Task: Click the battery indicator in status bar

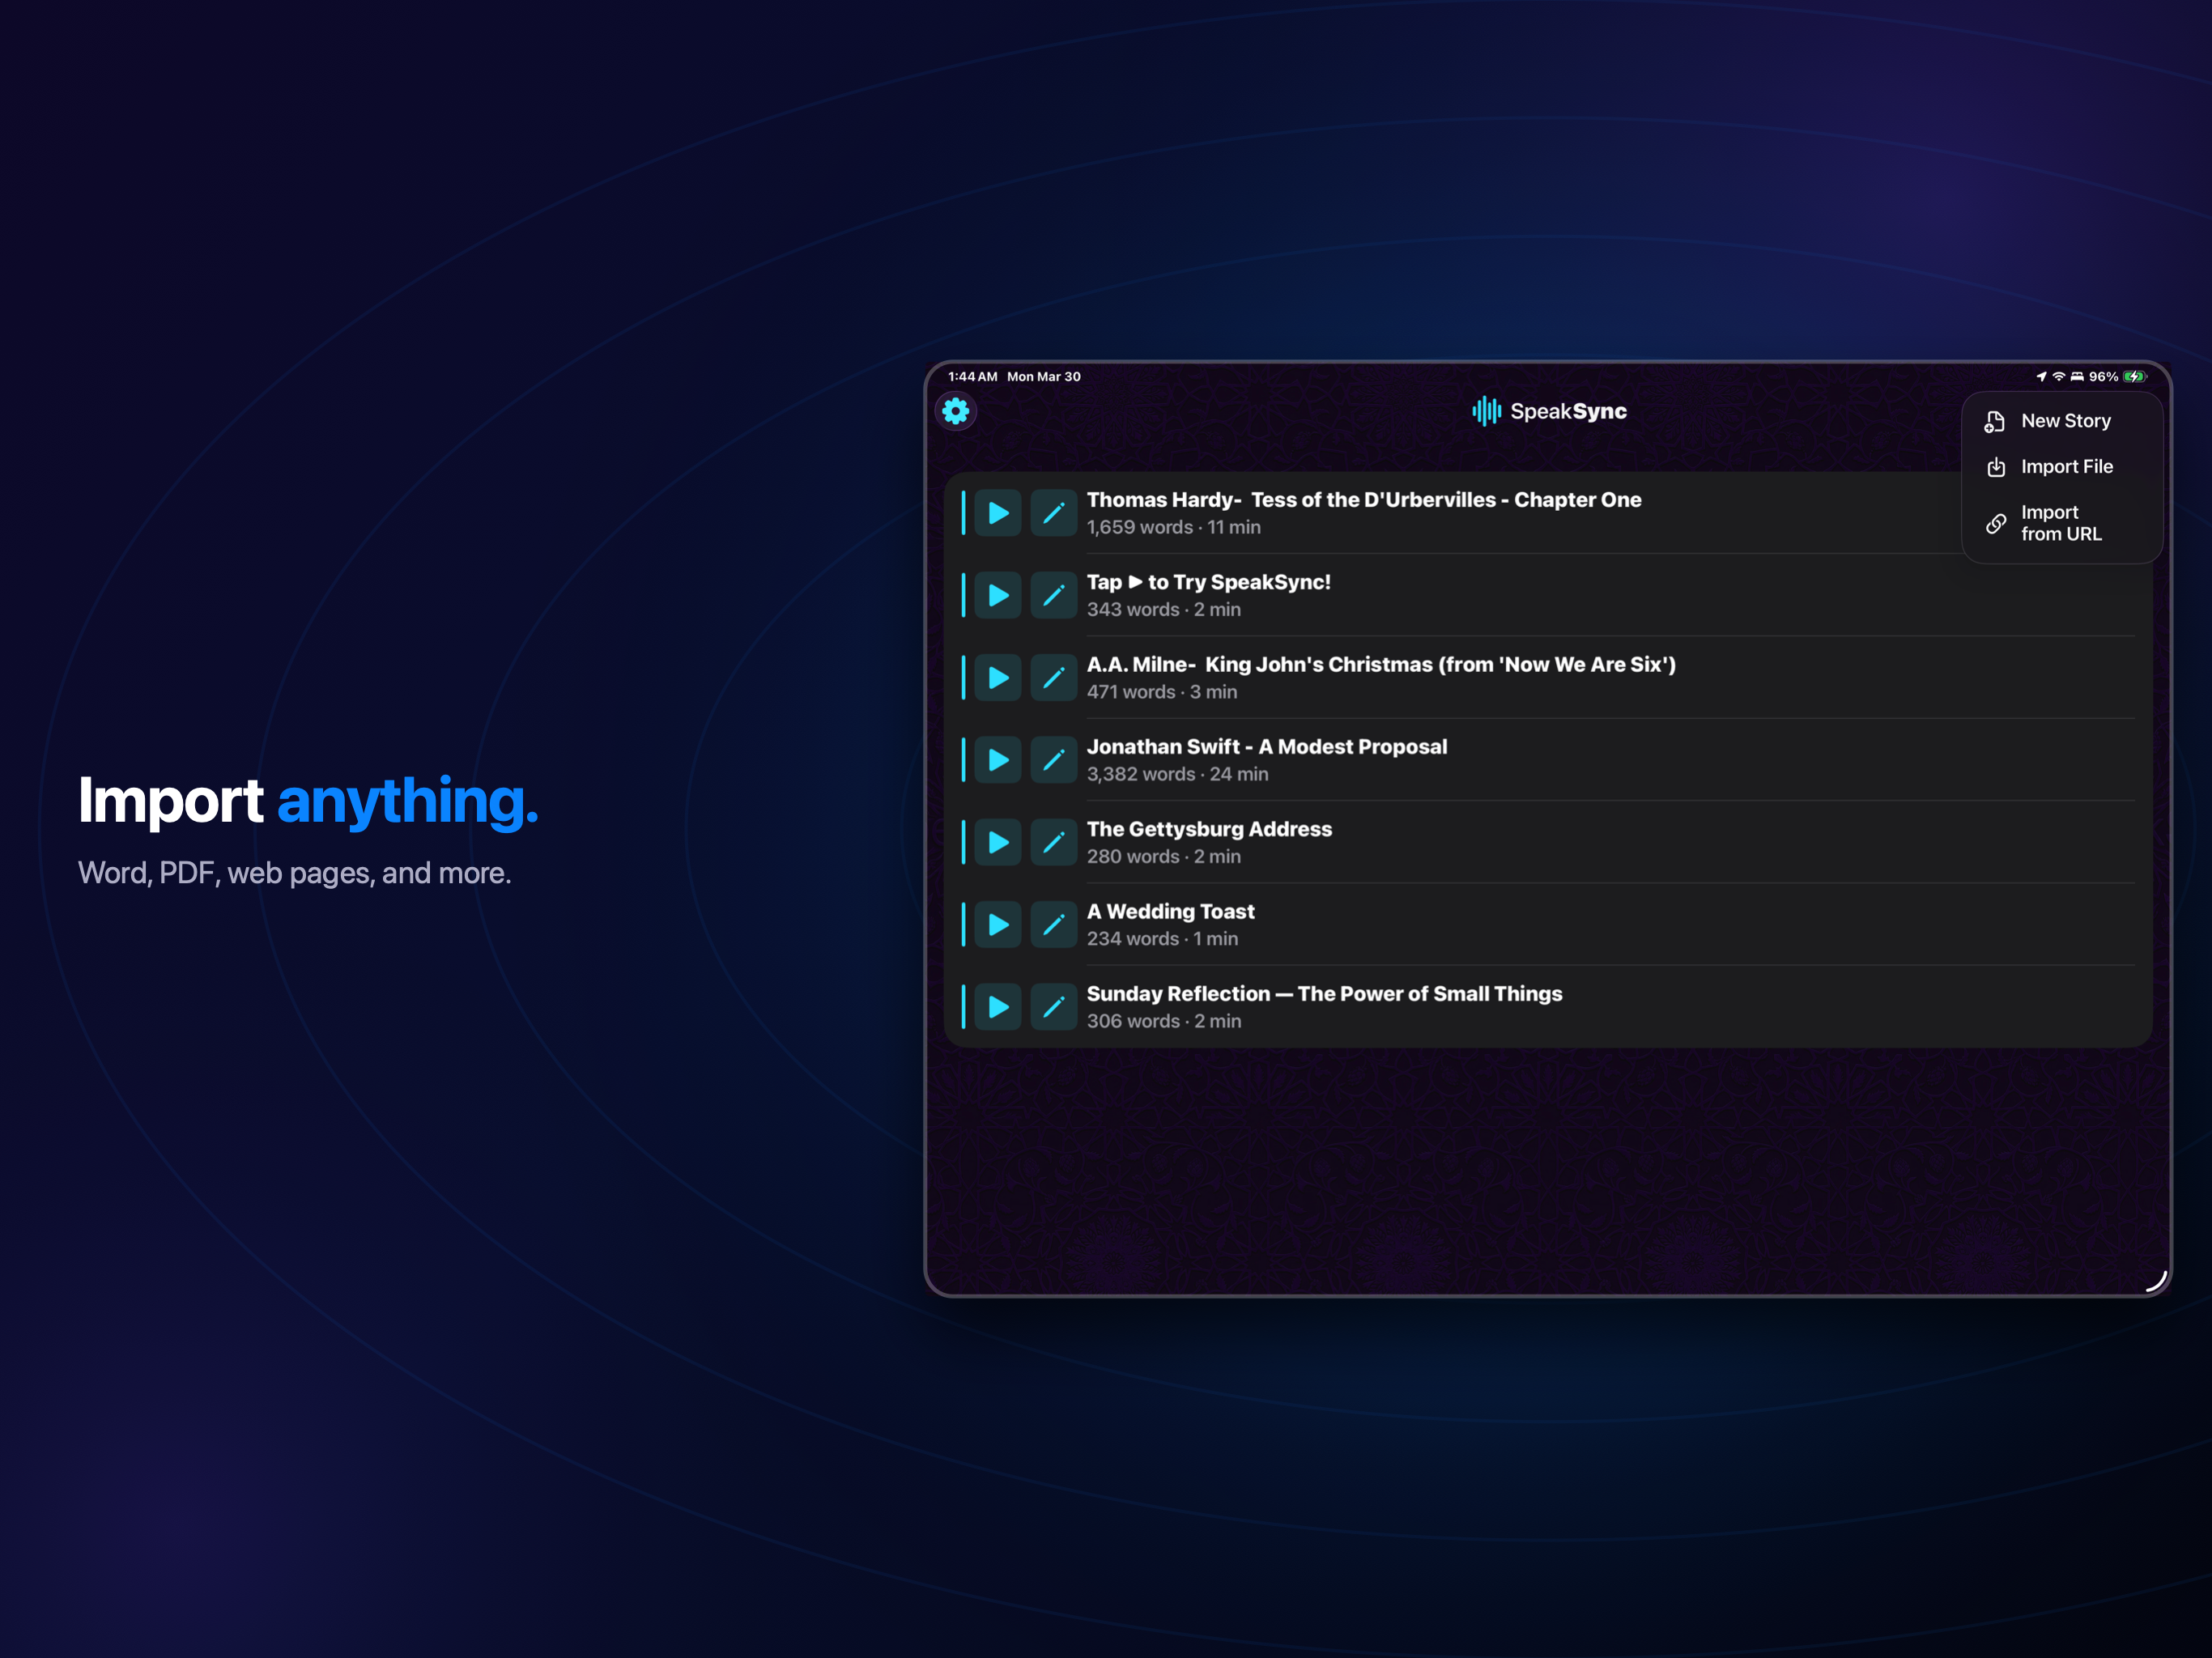Action: click(x=2135, y=377)
